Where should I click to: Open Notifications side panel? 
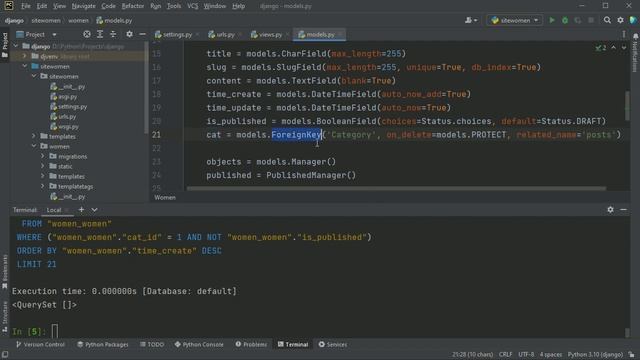pyautogui.click(x=636, y=53)
